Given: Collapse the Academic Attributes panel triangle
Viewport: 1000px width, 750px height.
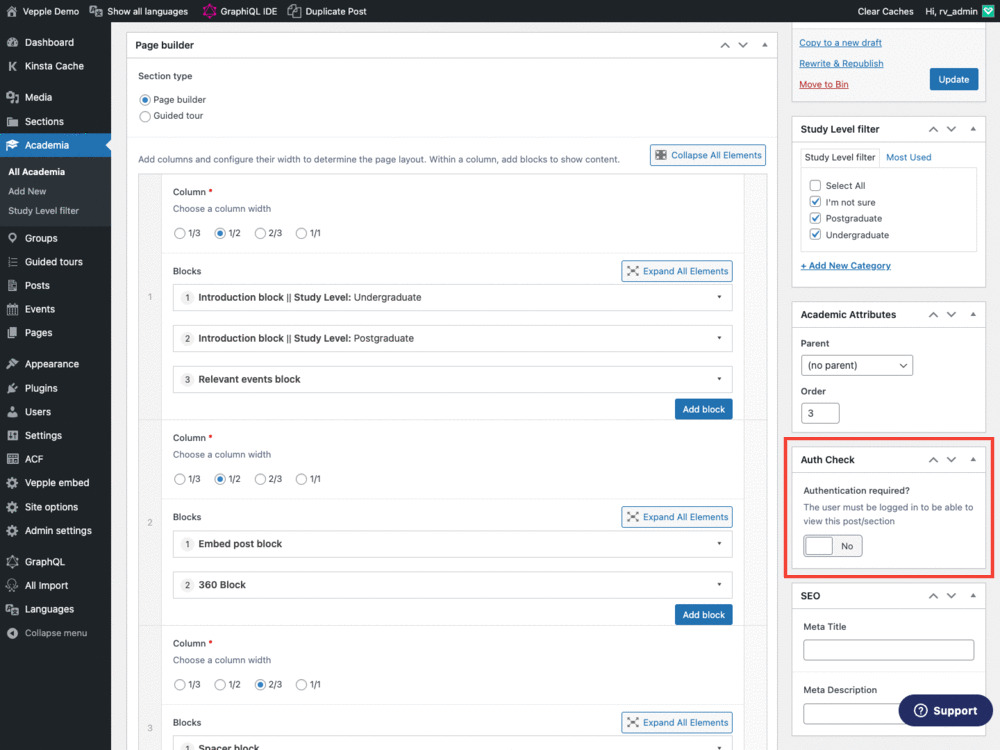Looking at the screenshot, I should [x=973, y=314].
